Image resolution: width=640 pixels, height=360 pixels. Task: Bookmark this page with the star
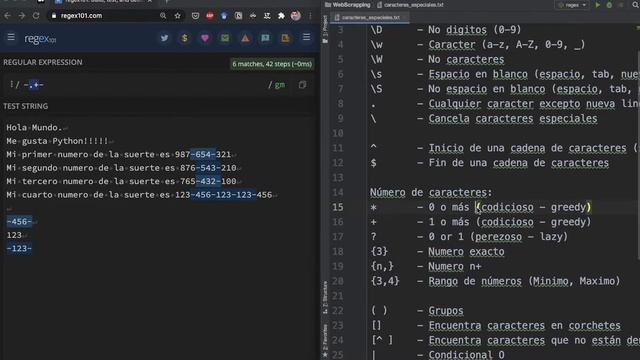178,16
